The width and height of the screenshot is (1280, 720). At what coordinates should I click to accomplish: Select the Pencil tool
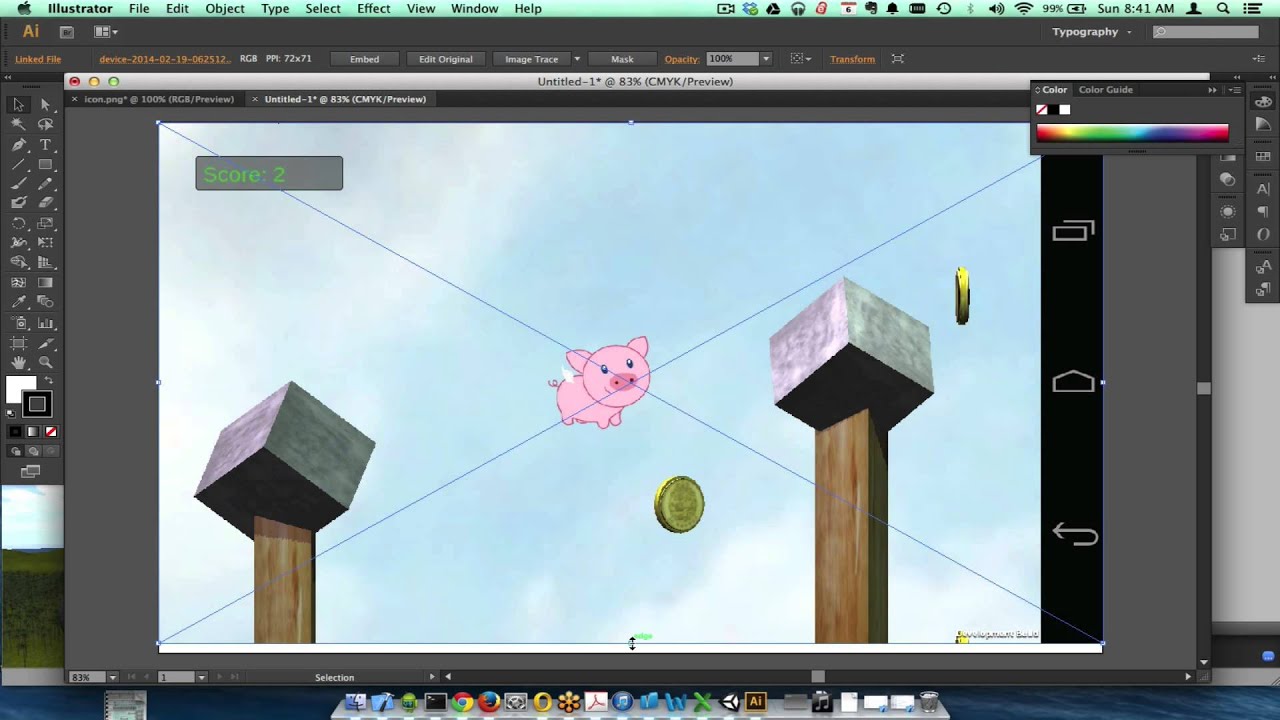[45, 184]
